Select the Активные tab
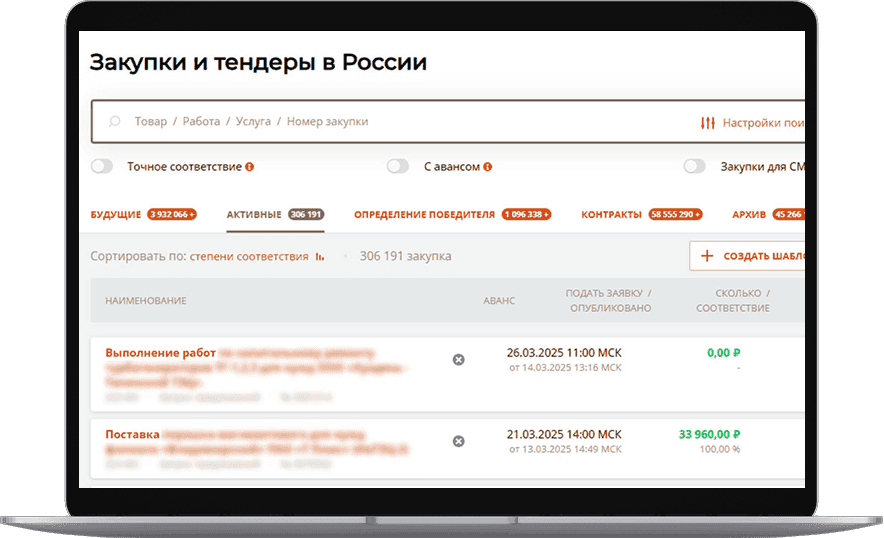Image resolution: width=884 pixels, height=538 pixels. [x=254, y=214]
